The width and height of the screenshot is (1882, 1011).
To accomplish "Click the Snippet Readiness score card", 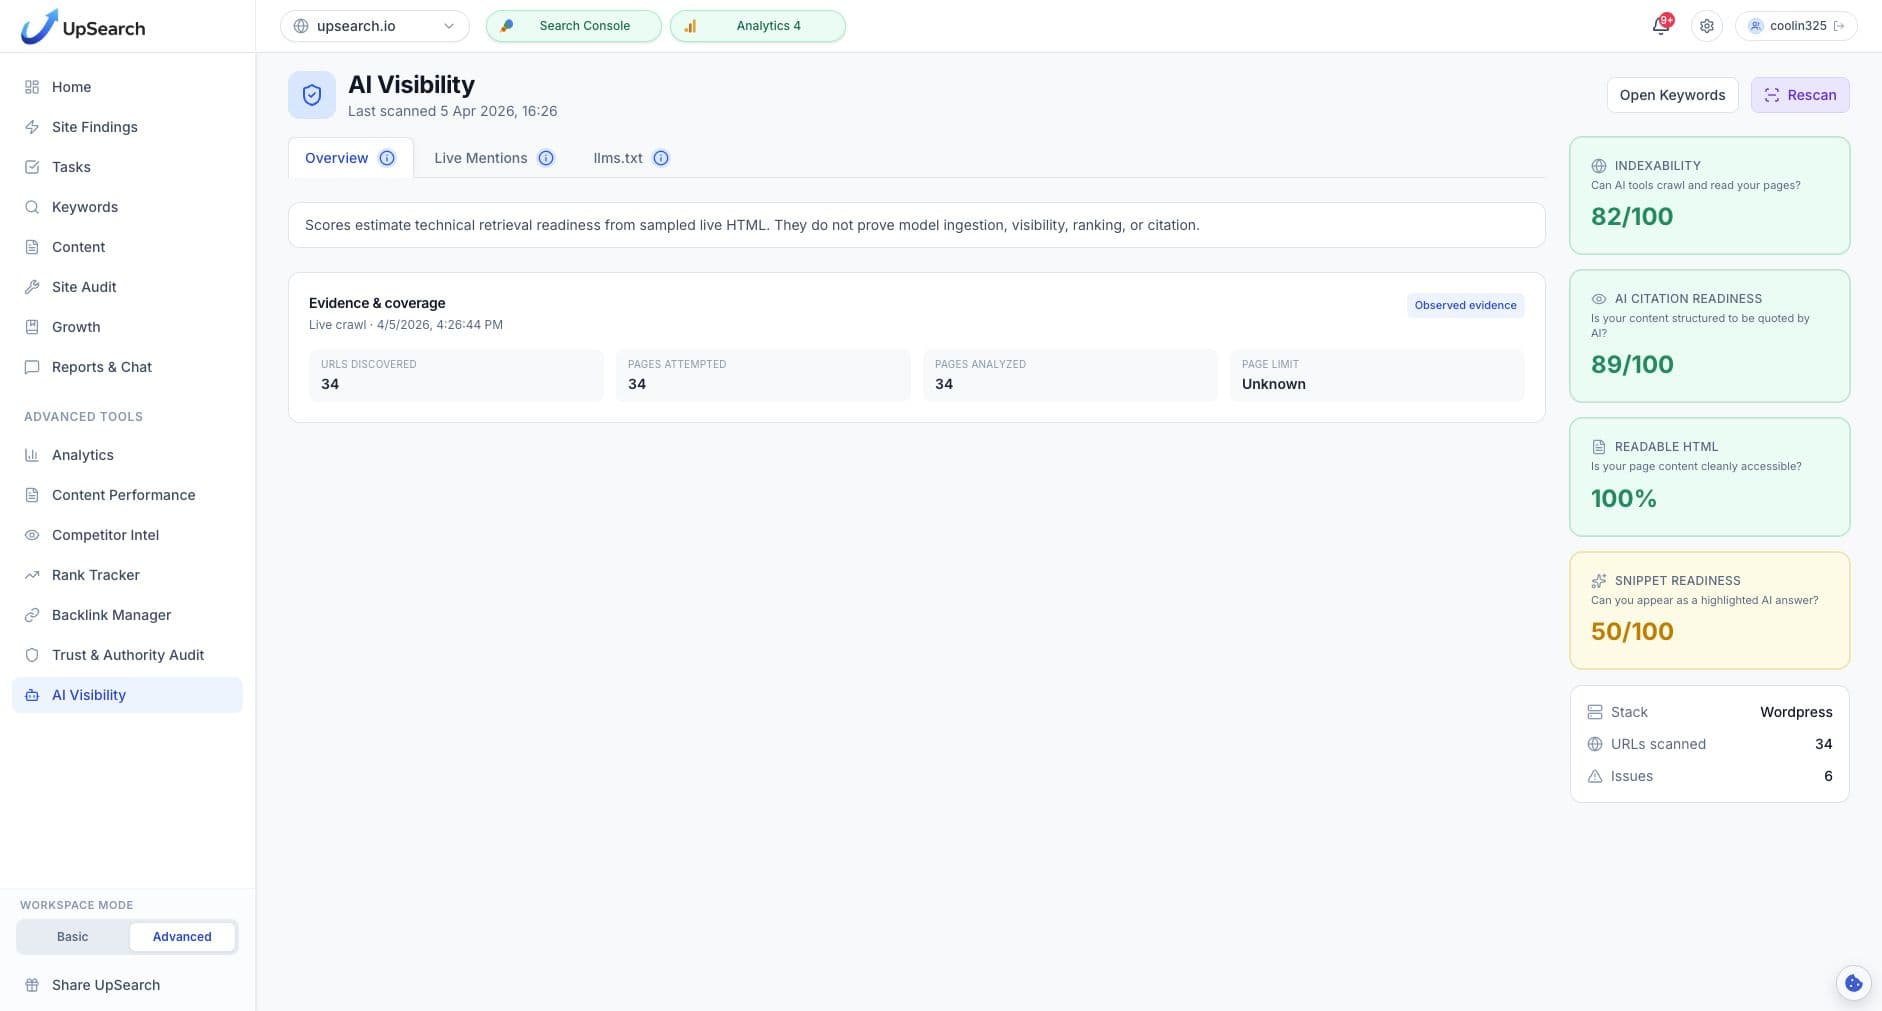I will point(1710,610).
